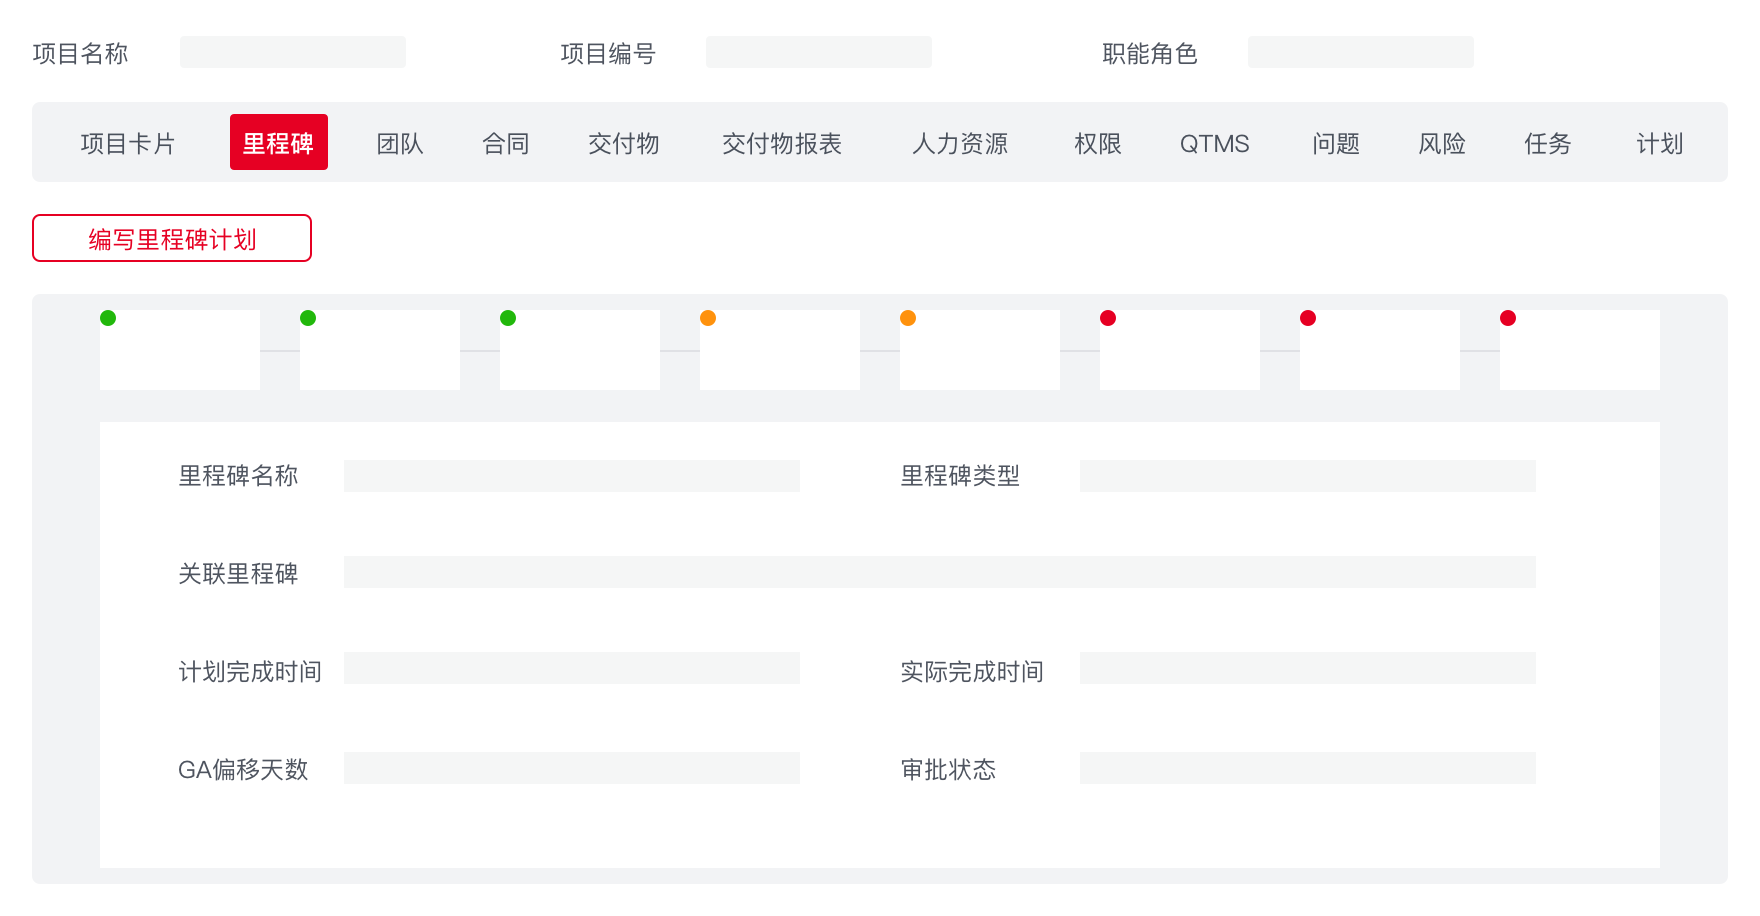Click the 关联里程碑 field
Image resolution: width=1760 pixels, height=916 pixels.
[x=940, y=572]
